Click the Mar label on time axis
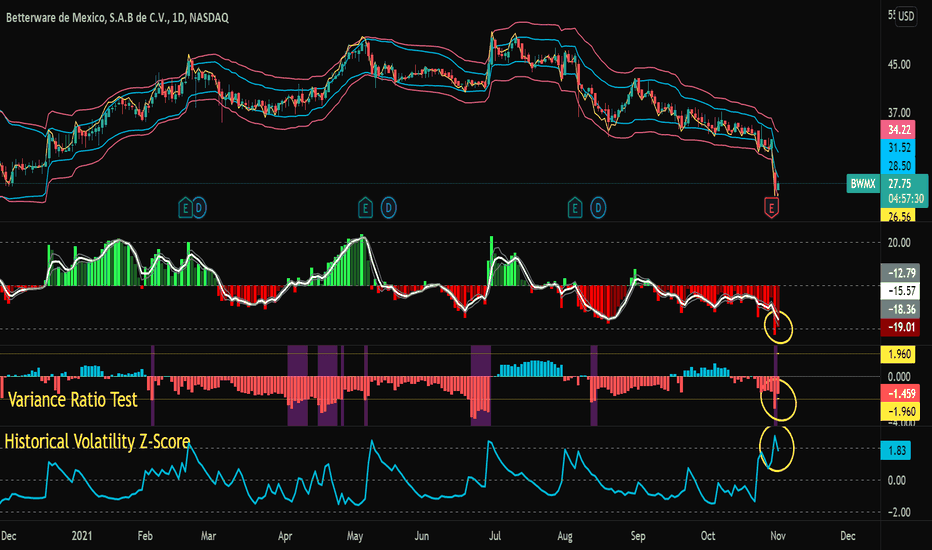Image resolution: width=932 pixels, height=550 pixels. tap(208, 536)
